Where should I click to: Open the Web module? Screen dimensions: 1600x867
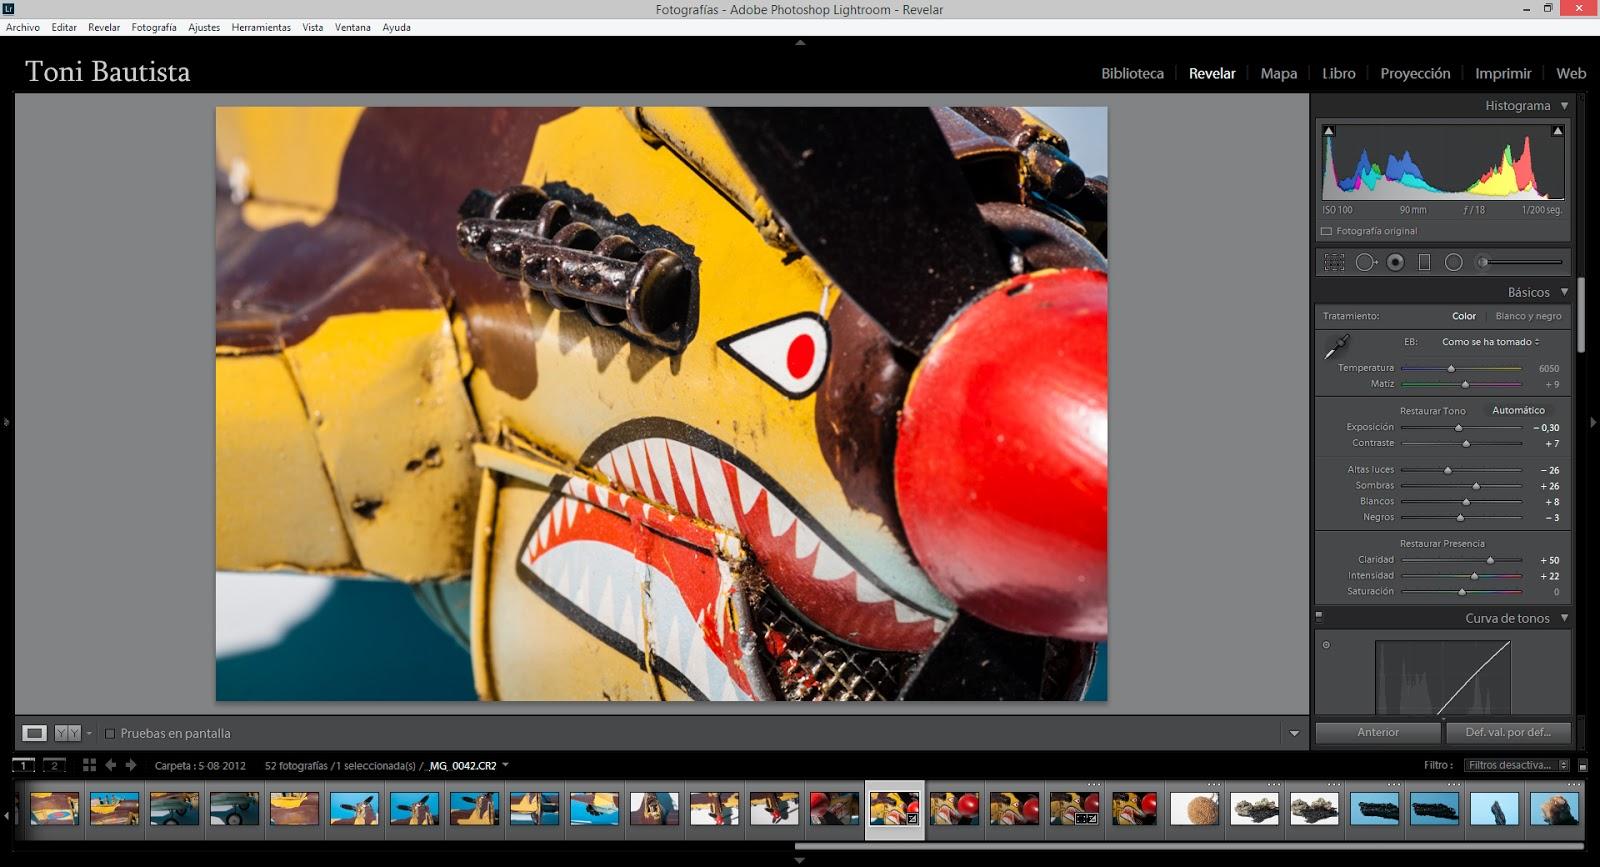(x=1571, y=73)
